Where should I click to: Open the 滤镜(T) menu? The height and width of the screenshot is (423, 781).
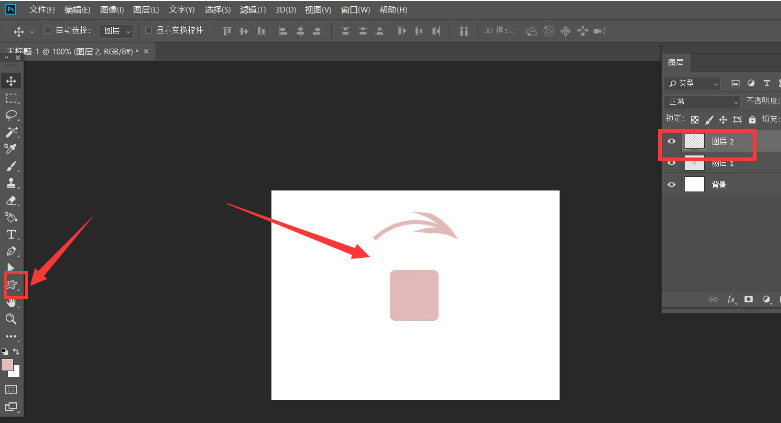point(253,9)
